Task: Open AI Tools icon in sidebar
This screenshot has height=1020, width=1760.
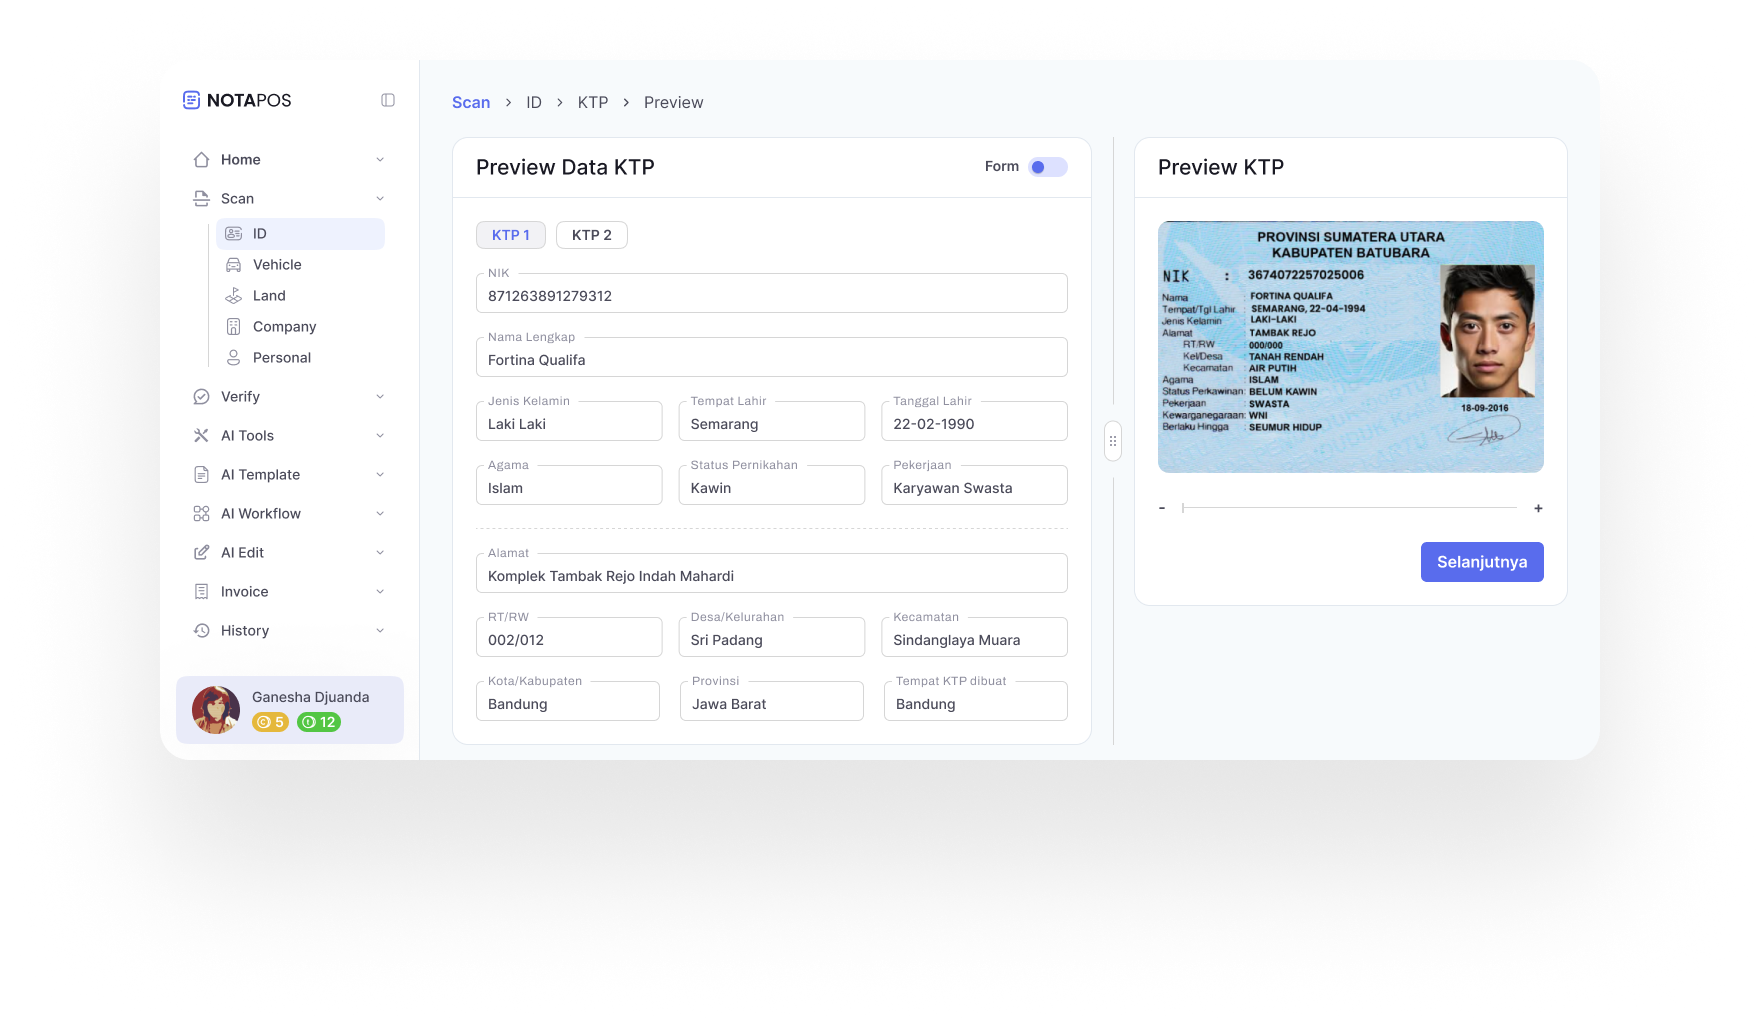Action: coord(201,436)
